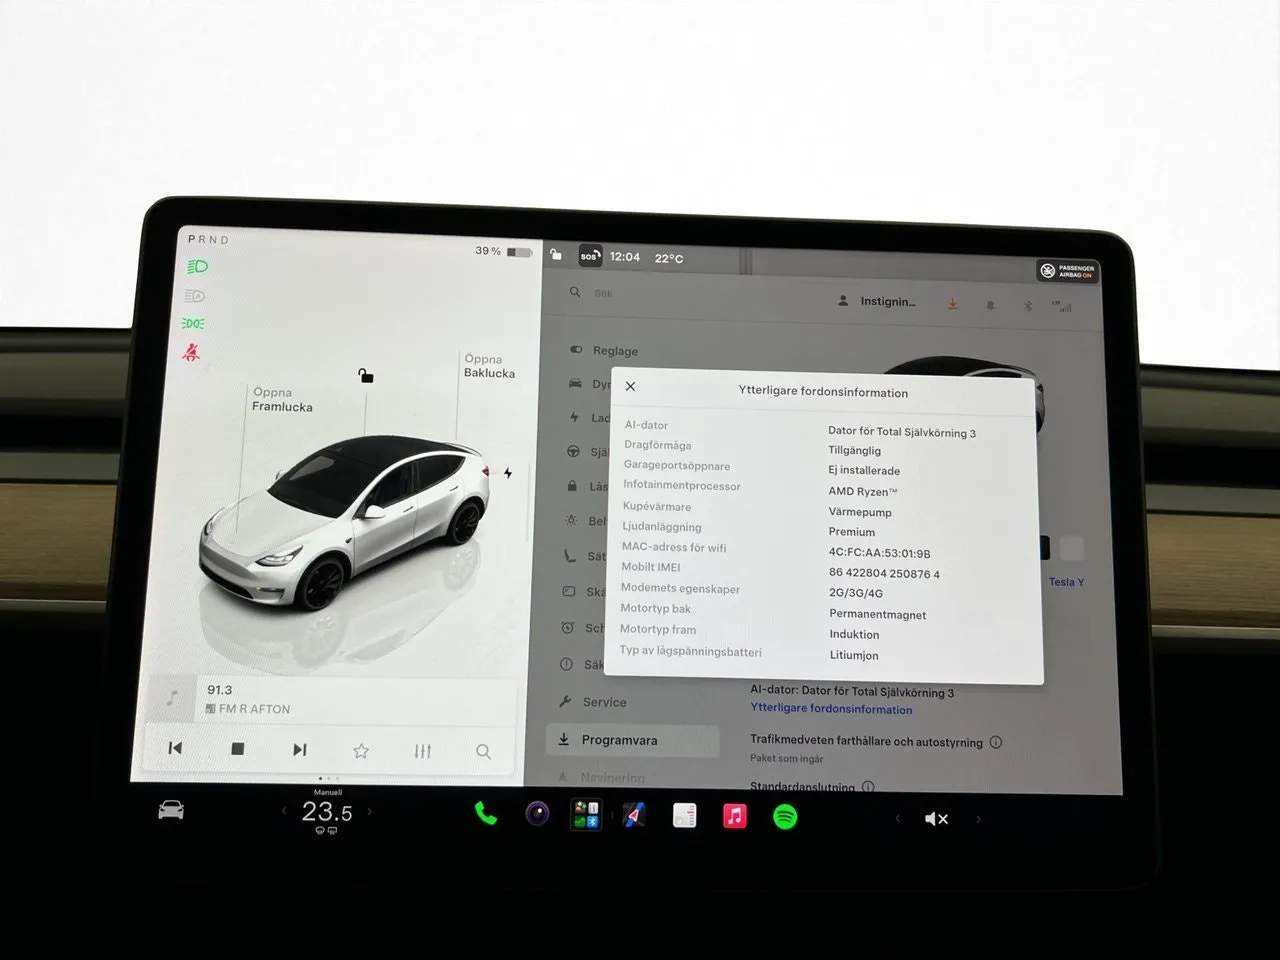Tap the passenger airbag indicator
The image size is (1280, 960).
[x=1068, y=271]
